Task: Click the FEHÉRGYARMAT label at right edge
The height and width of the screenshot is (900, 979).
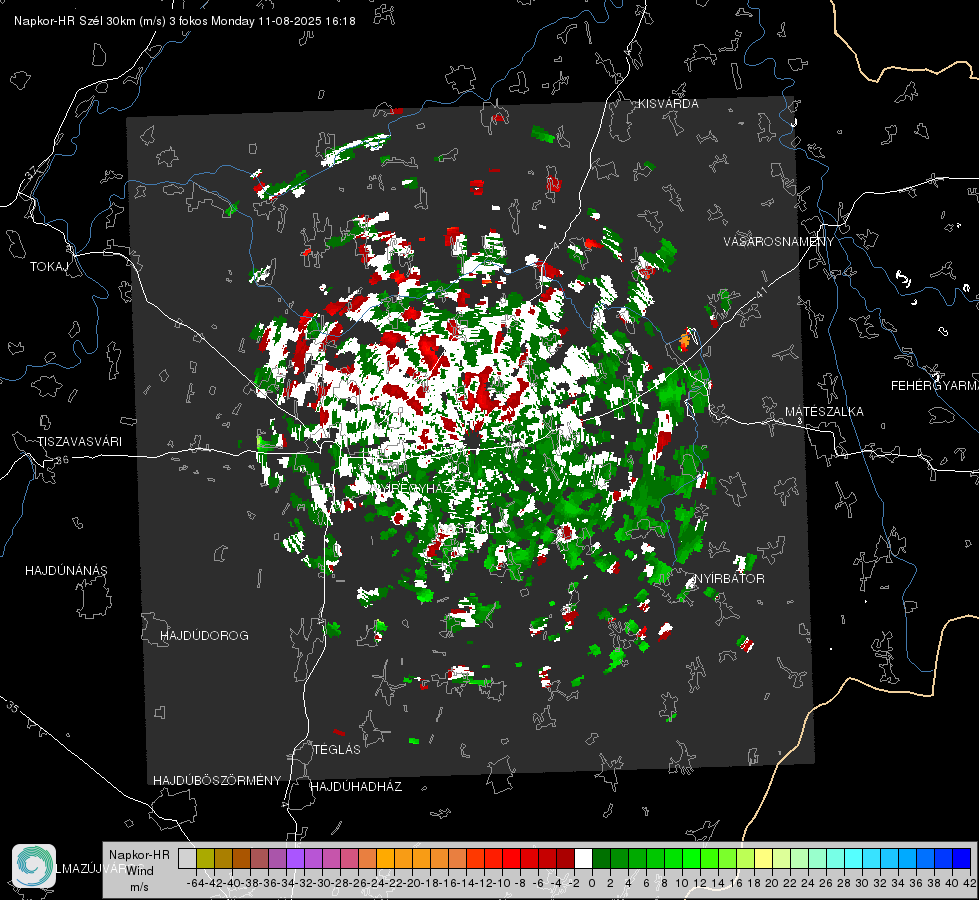Action: click(x=935, y=386)
